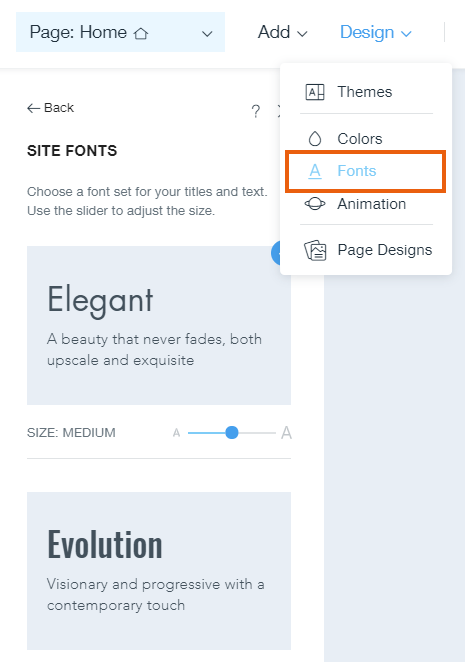Click the small A at slider start
Viewport: 465px width, 662px height.
tap(177, 433)
